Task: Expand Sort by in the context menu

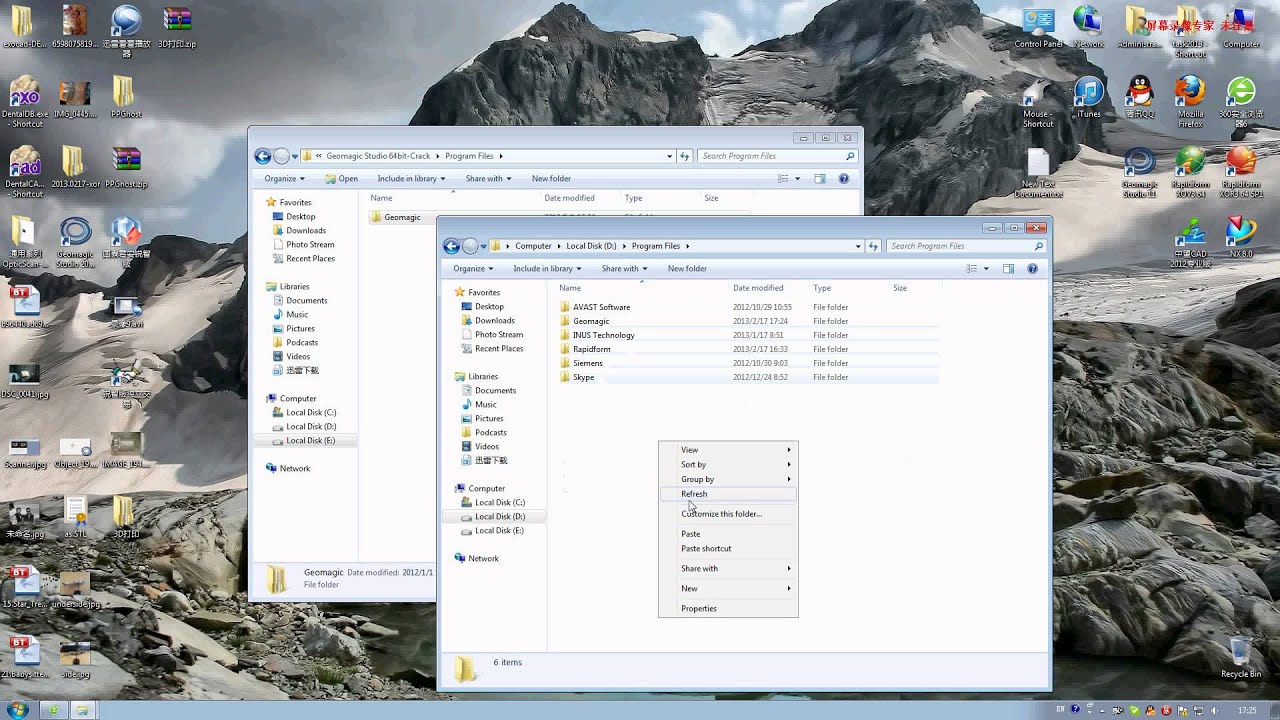Action: pos(728,464)
